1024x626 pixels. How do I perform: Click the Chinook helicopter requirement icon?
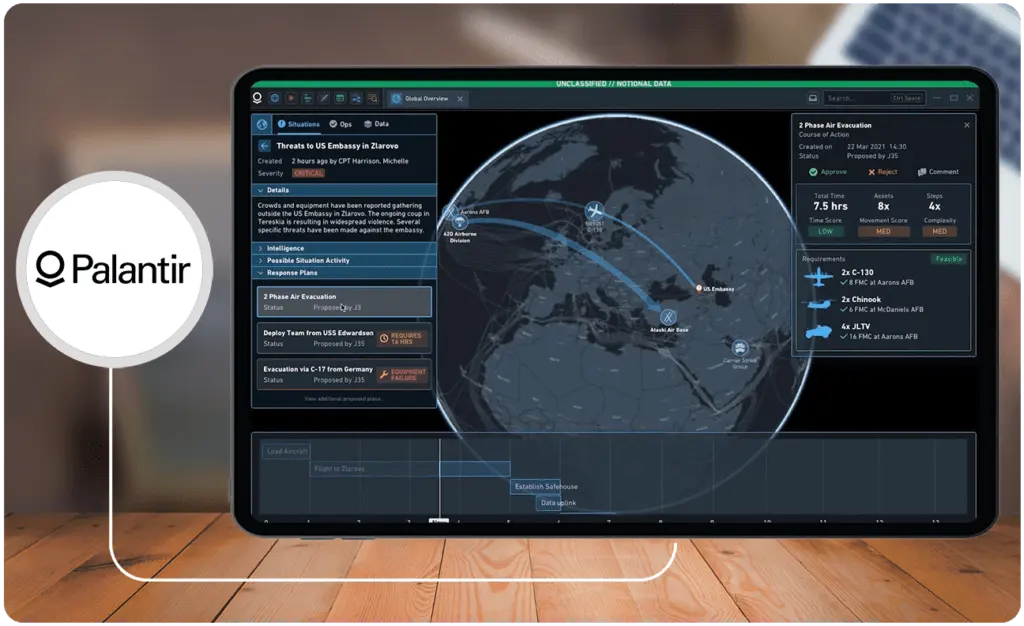[819, 304]
